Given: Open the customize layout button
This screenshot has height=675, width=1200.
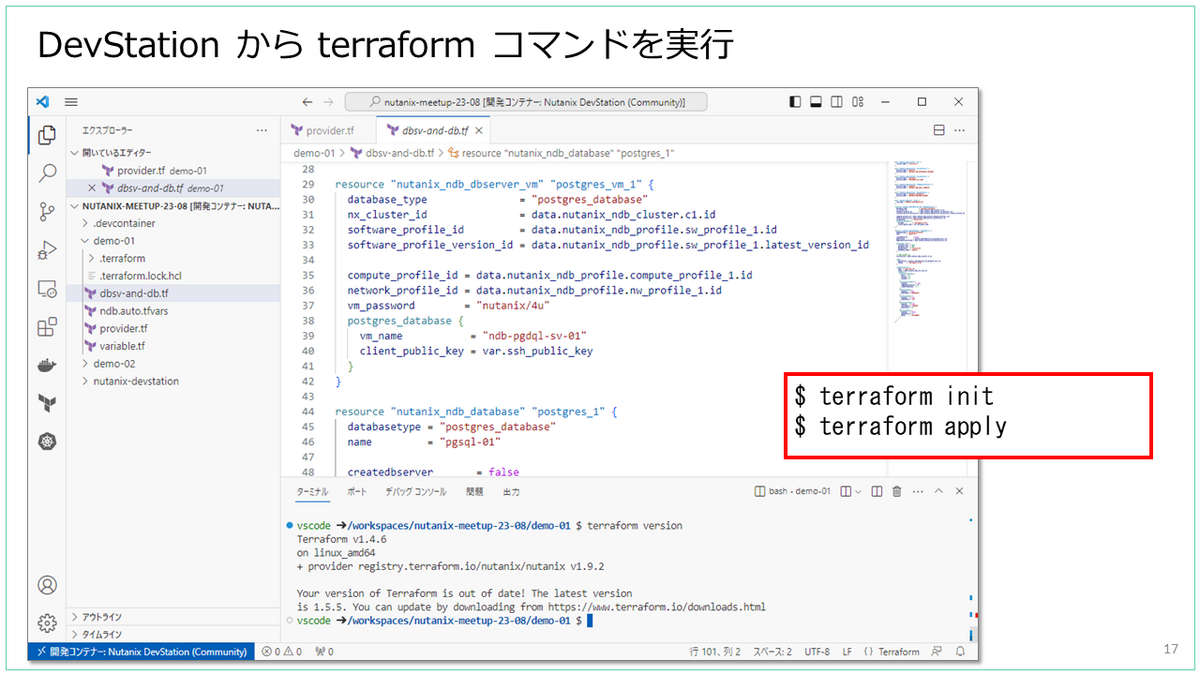Looking at the screenshot, I should 857,101.
